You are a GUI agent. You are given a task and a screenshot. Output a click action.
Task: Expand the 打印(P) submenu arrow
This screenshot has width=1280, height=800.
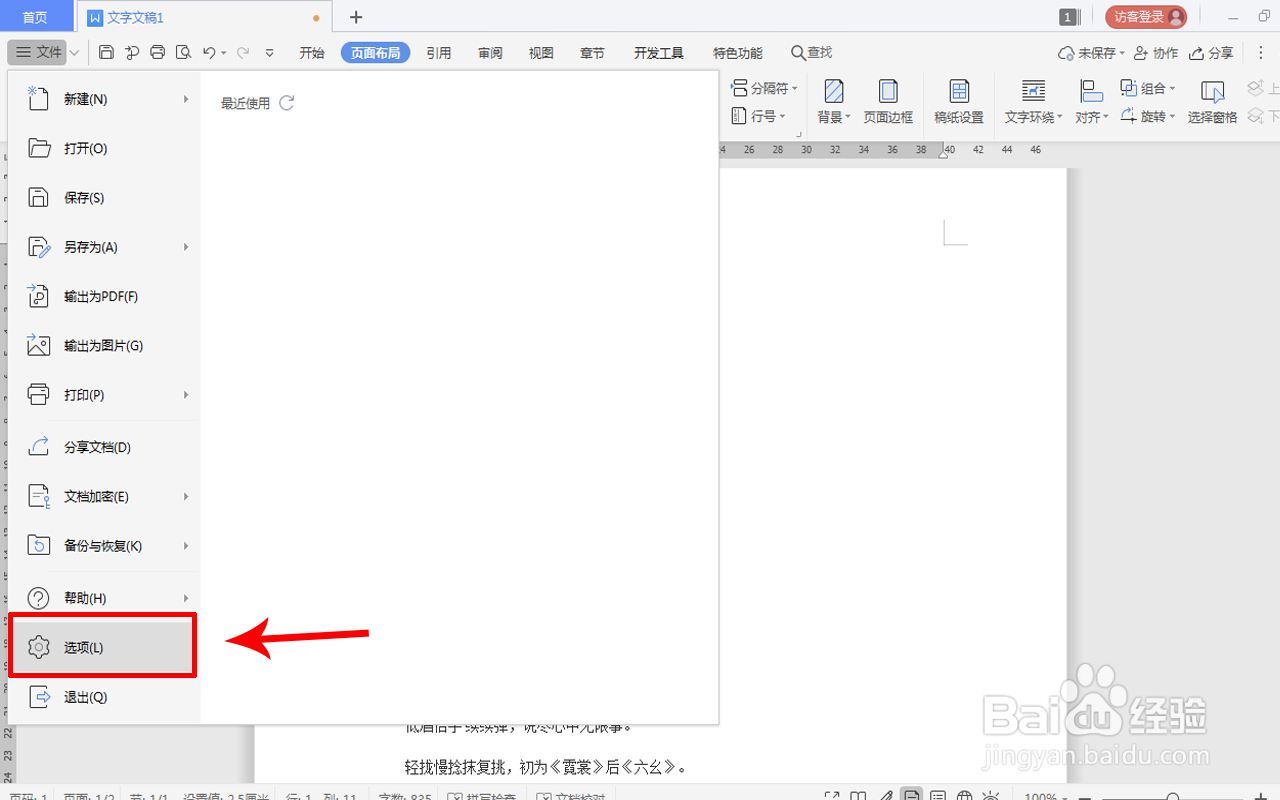click(186, 395)
